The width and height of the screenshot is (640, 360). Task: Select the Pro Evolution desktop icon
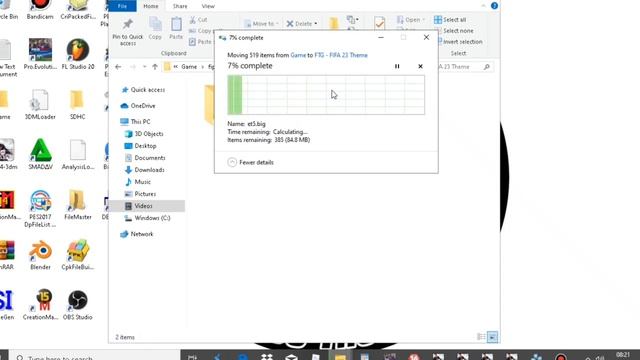tap(40, 54)
